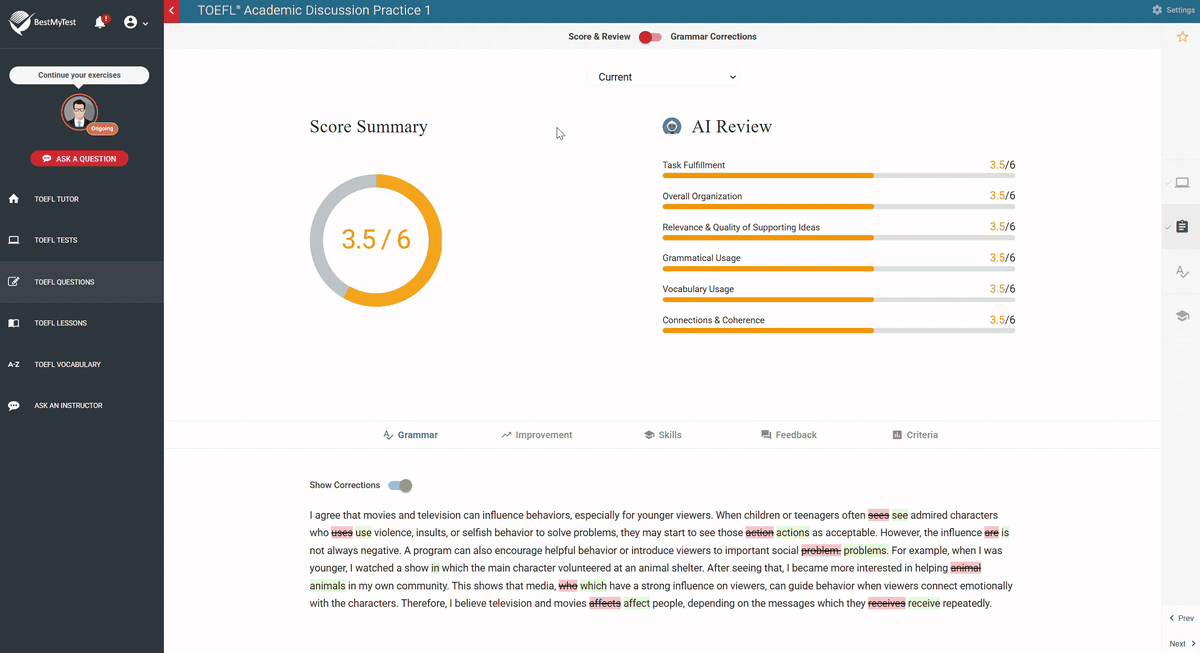
Task: Click the Ask a Question button
Action: coord(79,159)
